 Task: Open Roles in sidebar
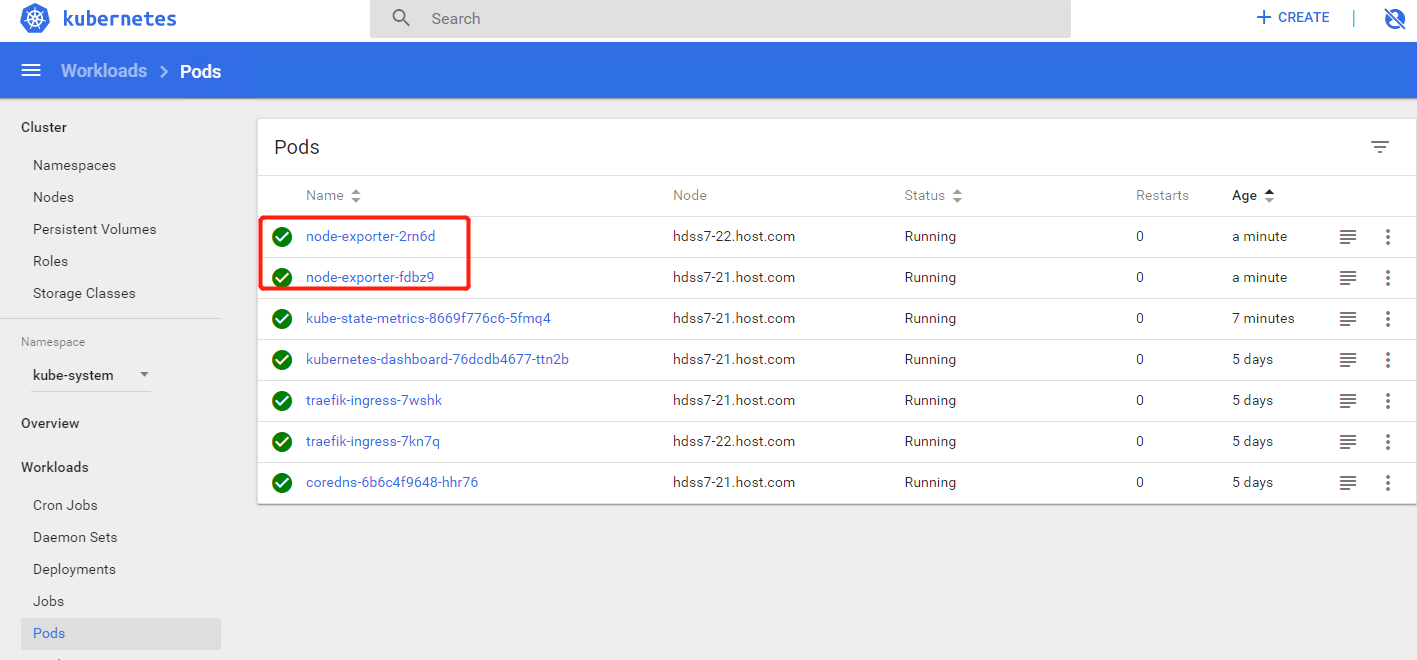[50, 261]
